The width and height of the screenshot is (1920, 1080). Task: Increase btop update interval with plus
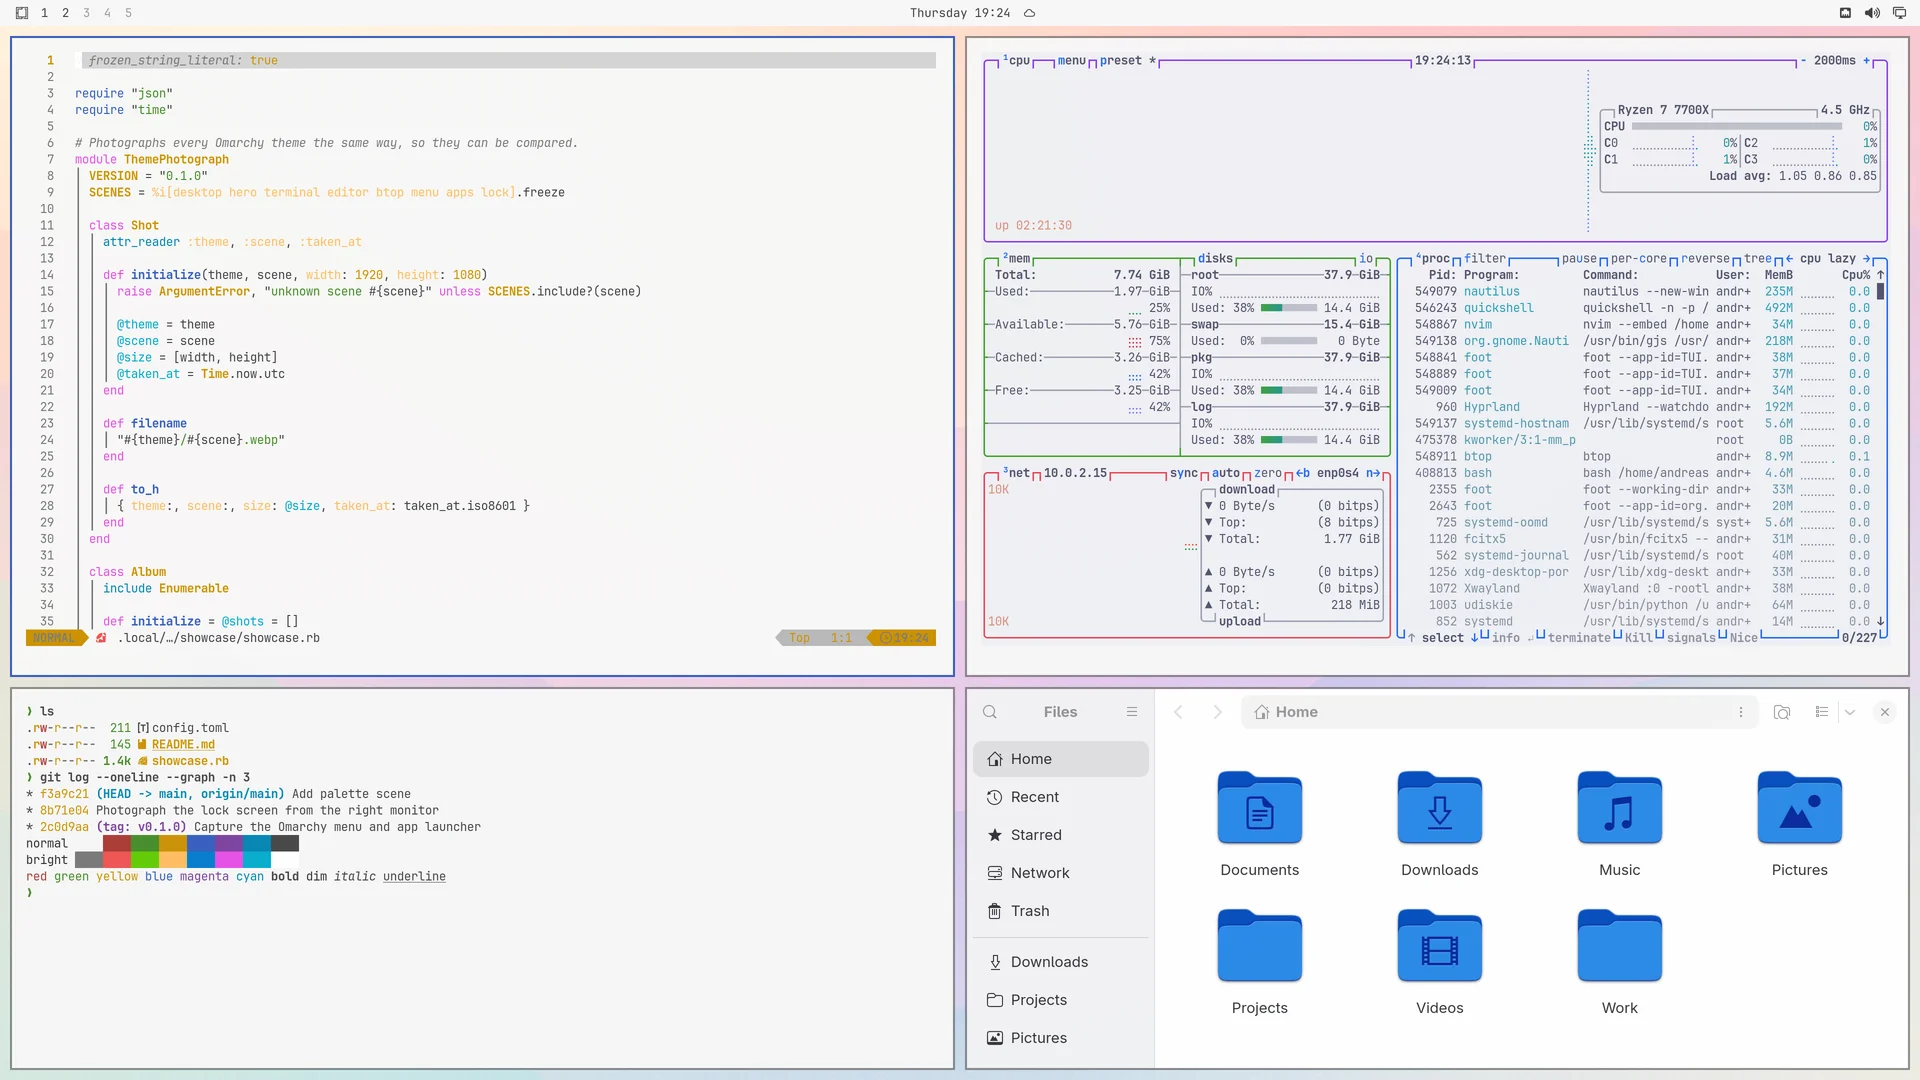pyautogui.click(x=1866, y=61)
